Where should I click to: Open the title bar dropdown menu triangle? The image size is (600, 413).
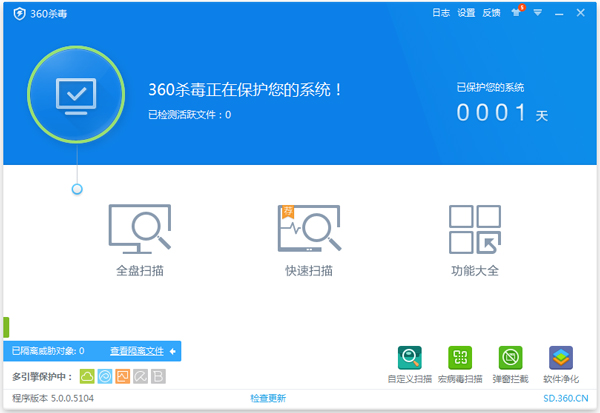tap(538, 14)
